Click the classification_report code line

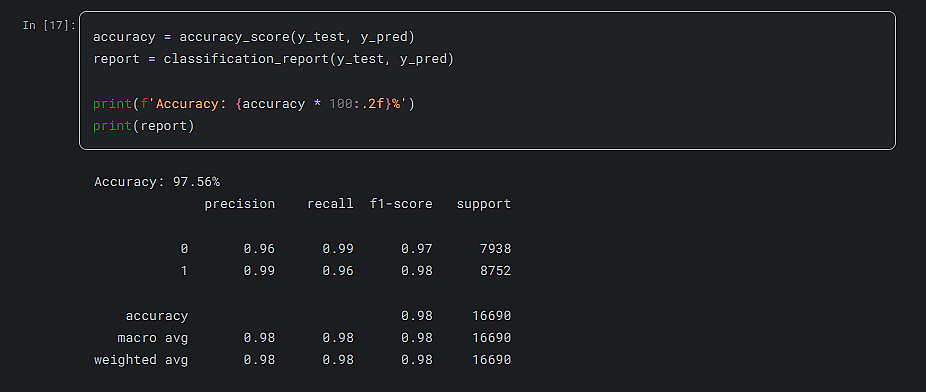tap(273, 59)
